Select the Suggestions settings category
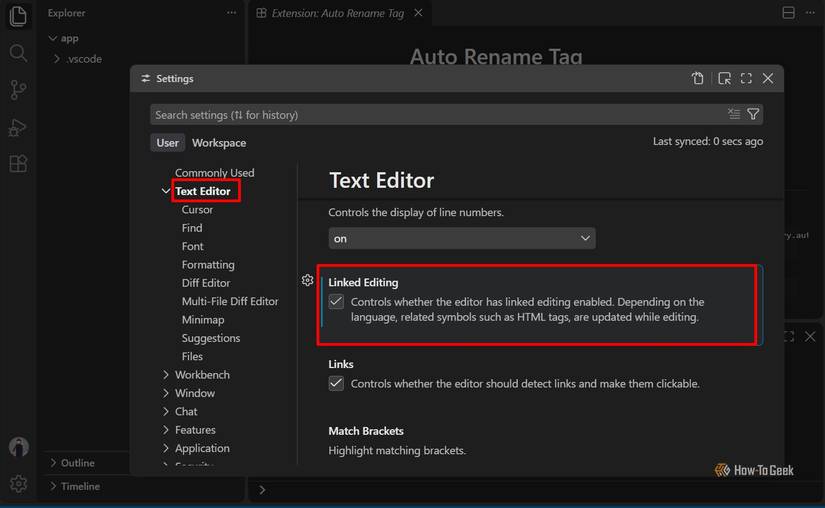This screenshot has height=508, width=825. tap(211, 338)
